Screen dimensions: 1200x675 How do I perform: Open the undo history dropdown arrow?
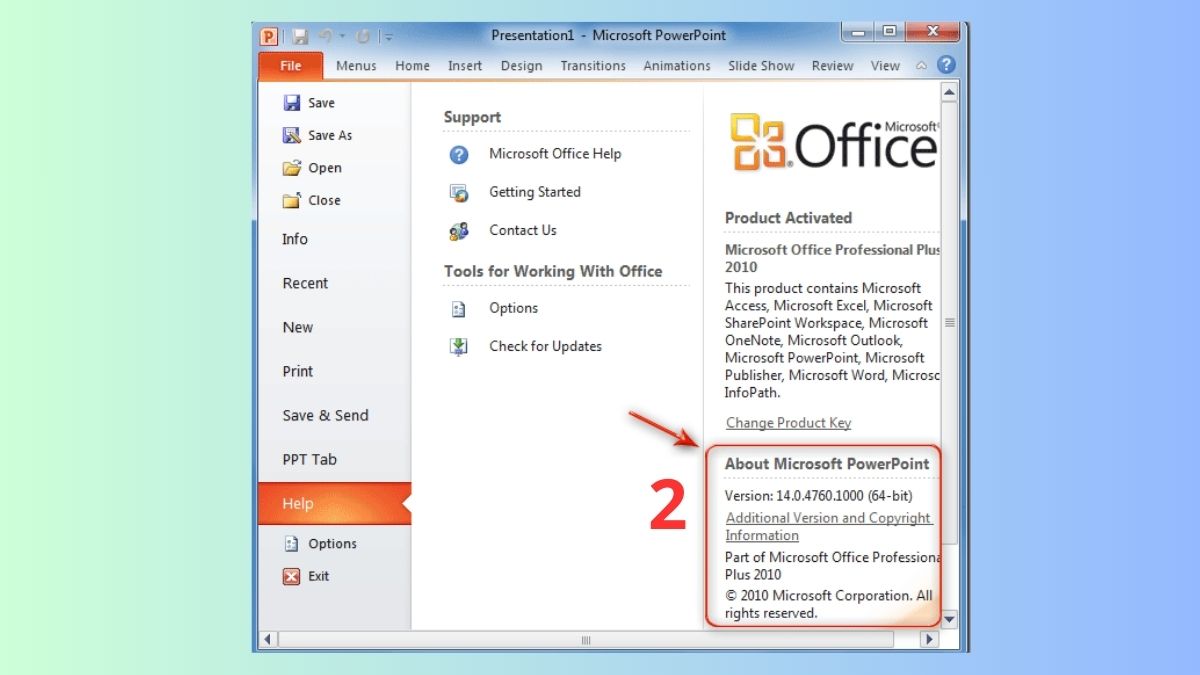coord(342,37)
